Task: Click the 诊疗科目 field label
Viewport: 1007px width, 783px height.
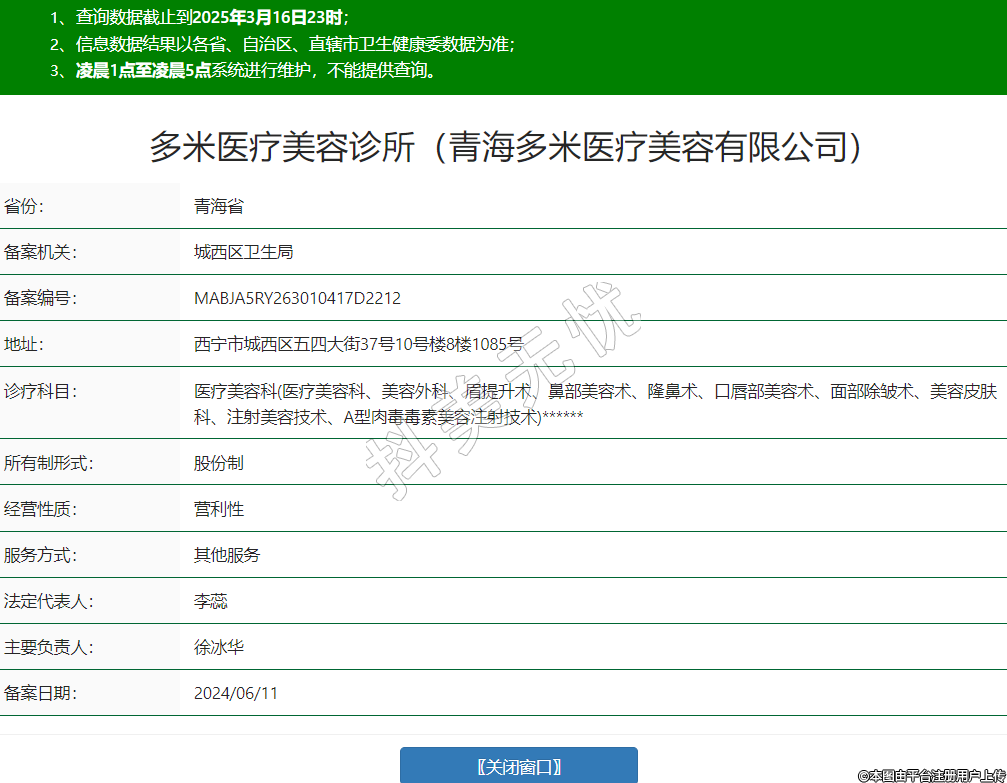Action: coord(40,391)
